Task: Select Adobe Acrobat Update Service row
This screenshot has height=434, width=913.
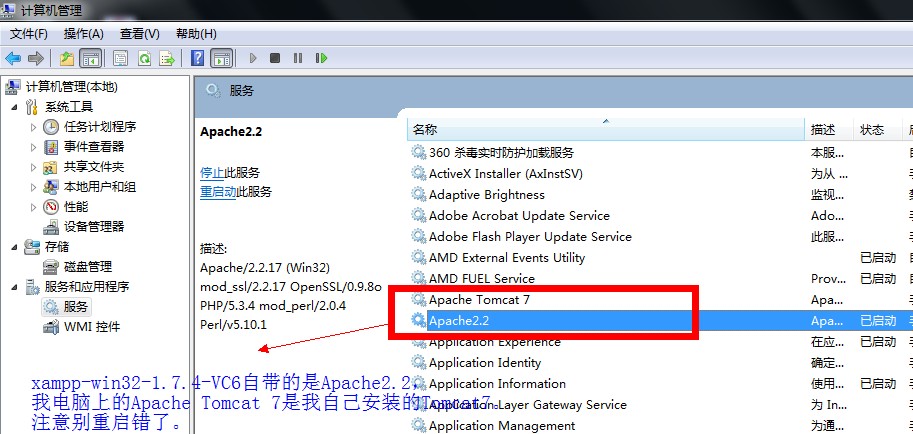Action: click(519, 216)
